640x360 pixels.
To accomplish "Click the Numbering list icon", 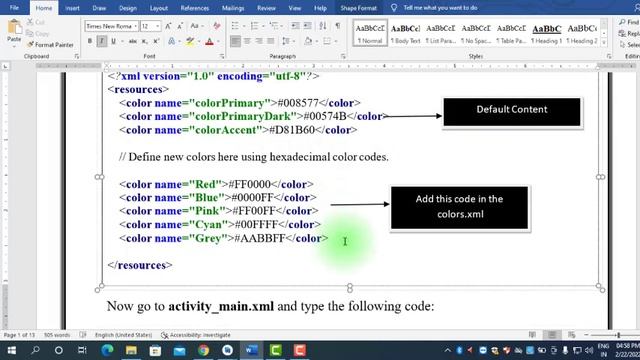I will click(x=254, y=26).
